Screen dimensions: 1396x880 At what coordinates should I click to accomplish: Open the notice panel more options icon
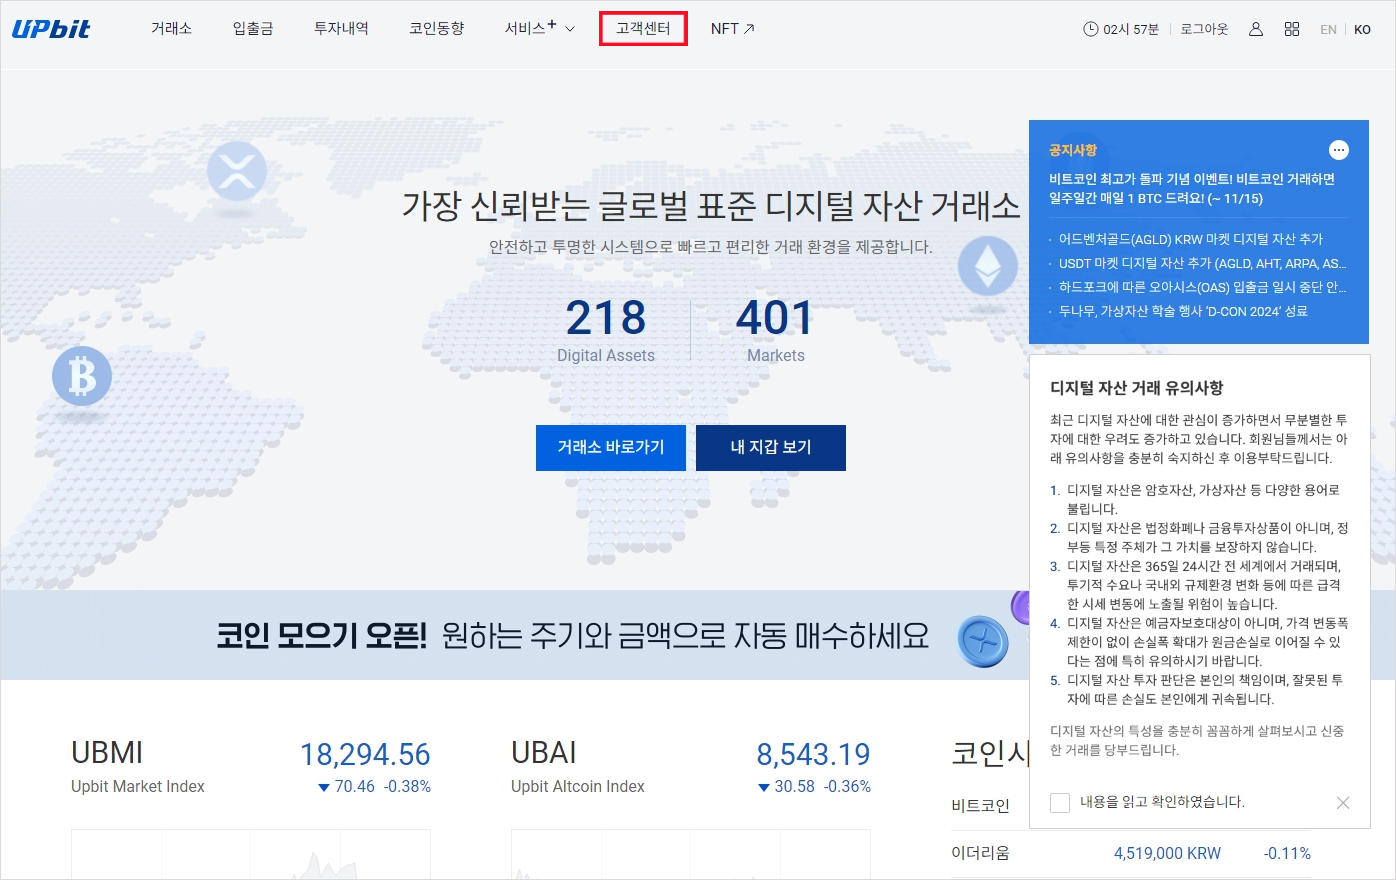click(1339, 150)
